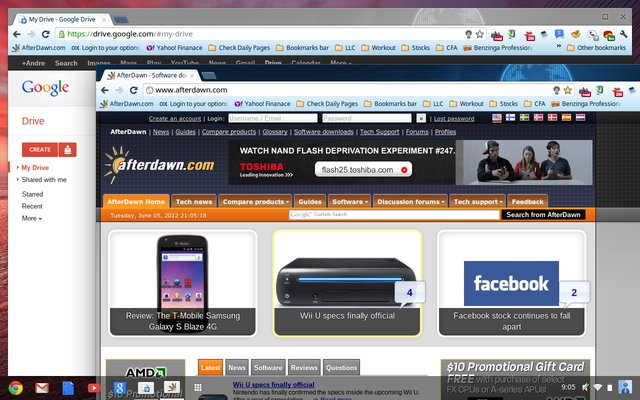Image resolution: width=640 pixels, height=400 pixels.
Task: Select the Finnish flag language icon
Action: coord(511,118)
